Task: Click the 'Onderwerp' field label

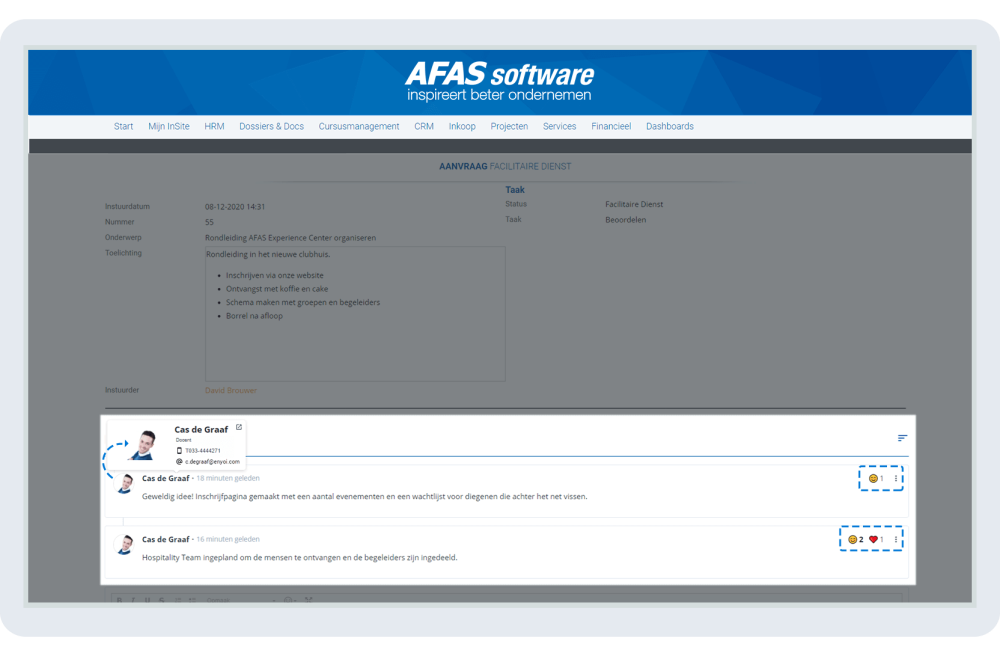Action: click(x=123, y=238)
